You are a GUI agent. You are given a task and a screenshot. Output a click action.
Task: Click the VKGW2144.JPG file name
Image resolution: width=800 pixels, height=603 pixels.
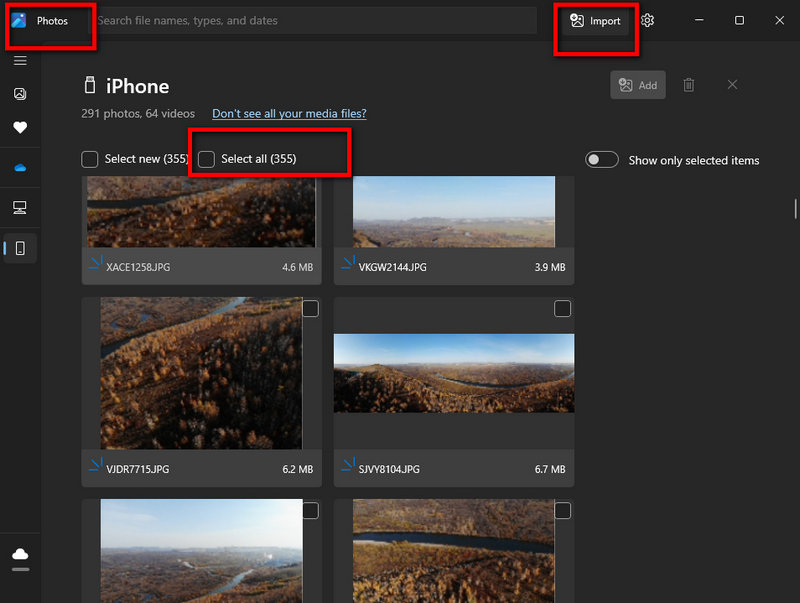392,267
